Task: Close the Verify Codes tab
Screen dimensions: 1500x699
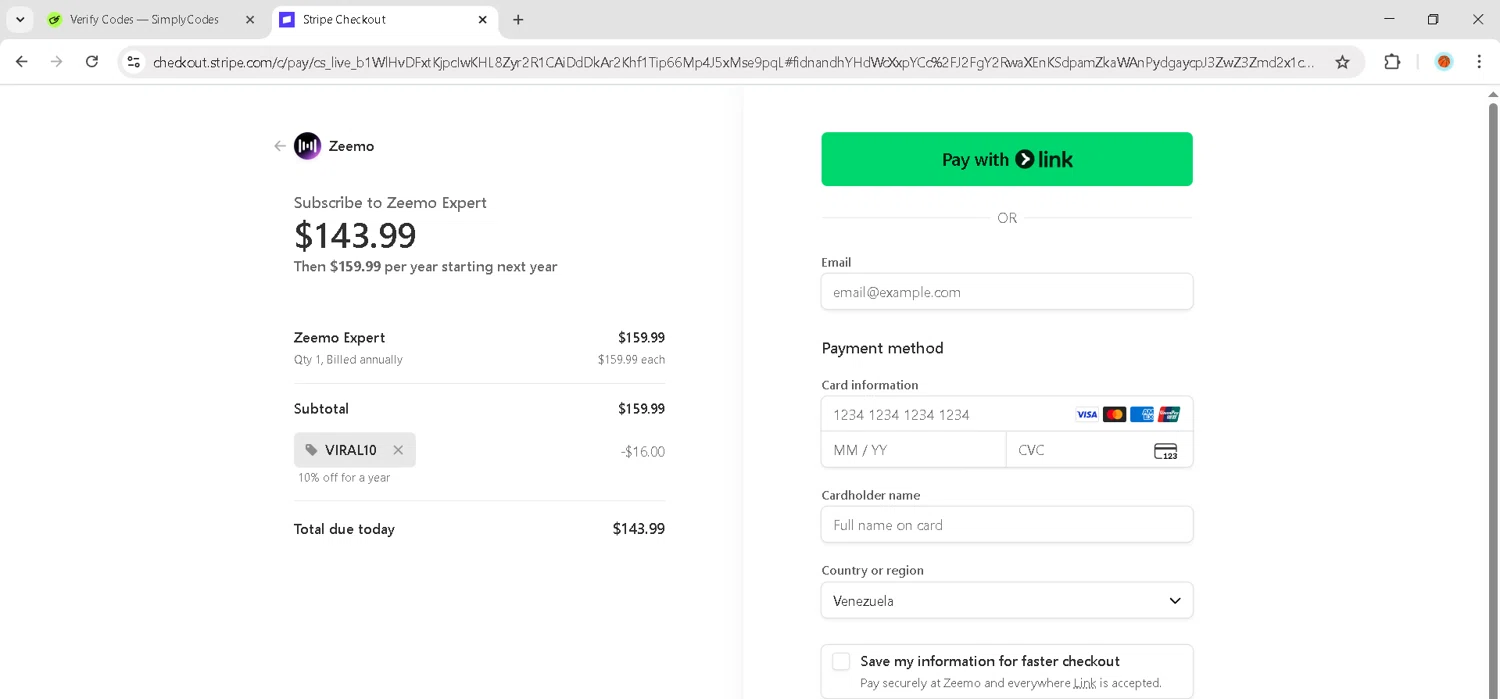Action: pos(250,20)
